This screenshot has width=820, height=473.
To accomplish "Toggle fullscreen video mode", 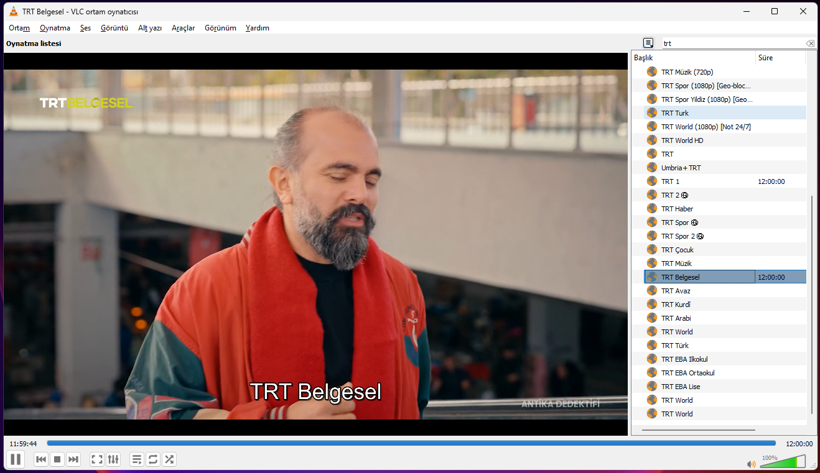I will pyautogui.click(x=97, y=459).
